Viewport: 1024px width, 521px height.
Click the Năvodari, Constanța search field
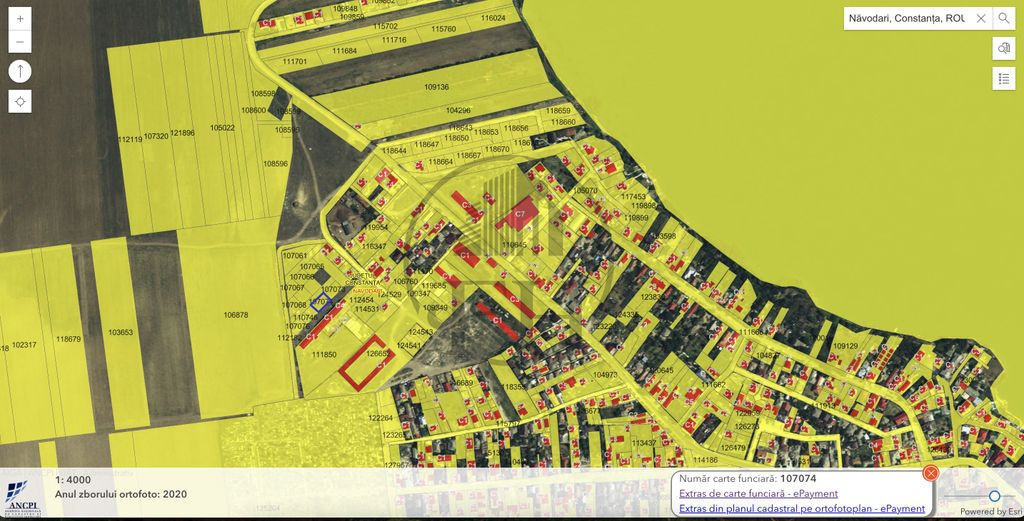tap(905, 18)
